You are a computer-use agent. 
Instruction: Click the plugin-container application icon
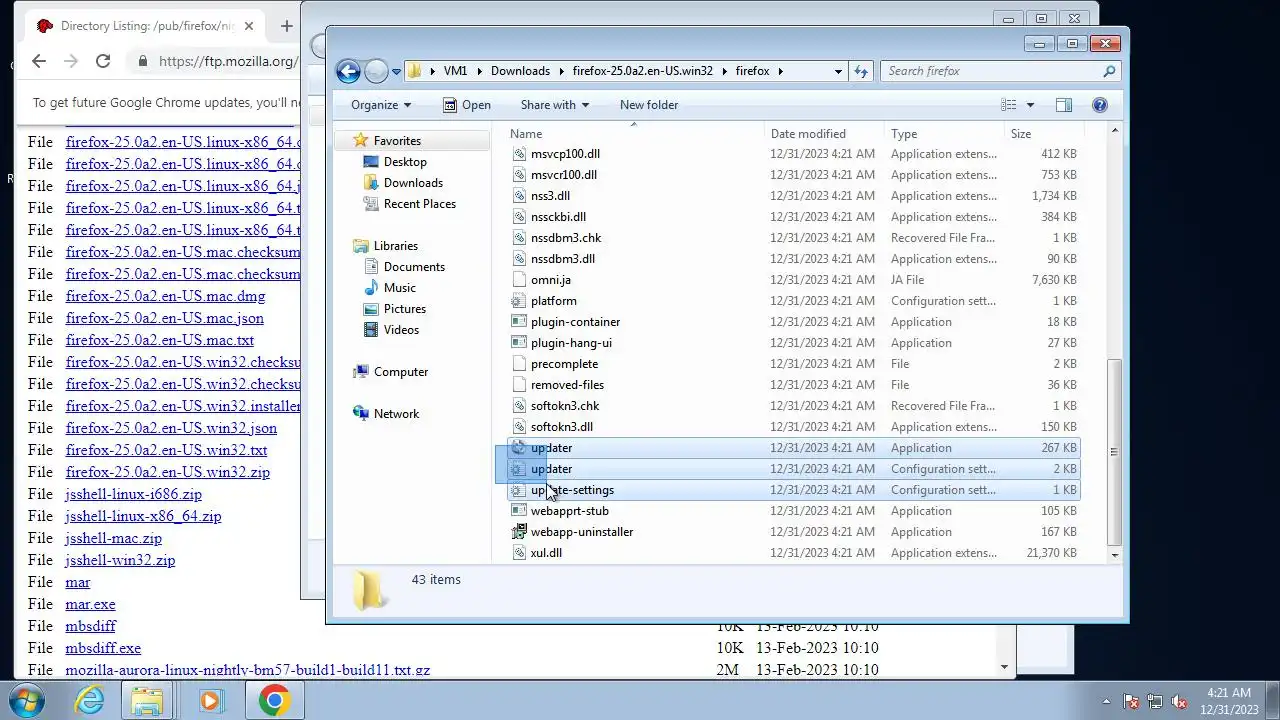pos(518,322)
